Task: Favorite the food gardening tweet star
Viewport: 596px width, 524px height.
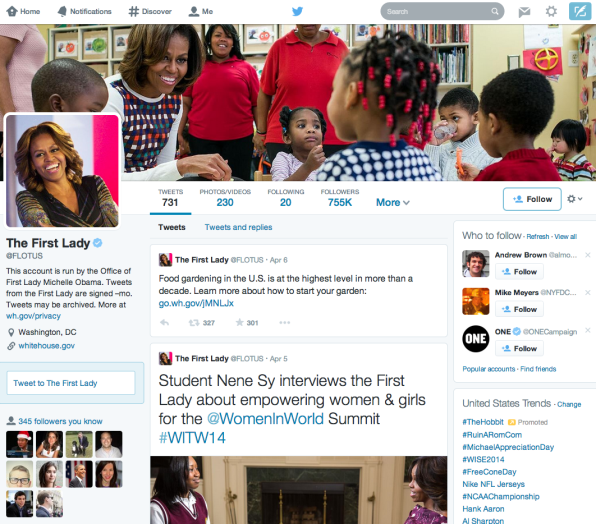Action: (x=247, y=323)
